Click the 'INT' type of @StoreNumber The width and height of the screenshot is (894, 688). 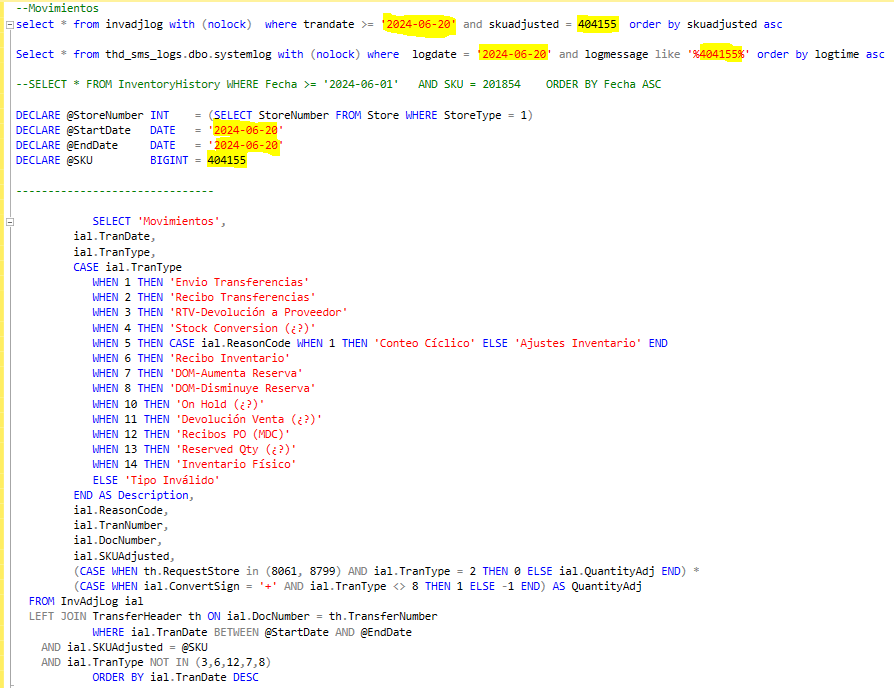point(160,115)
